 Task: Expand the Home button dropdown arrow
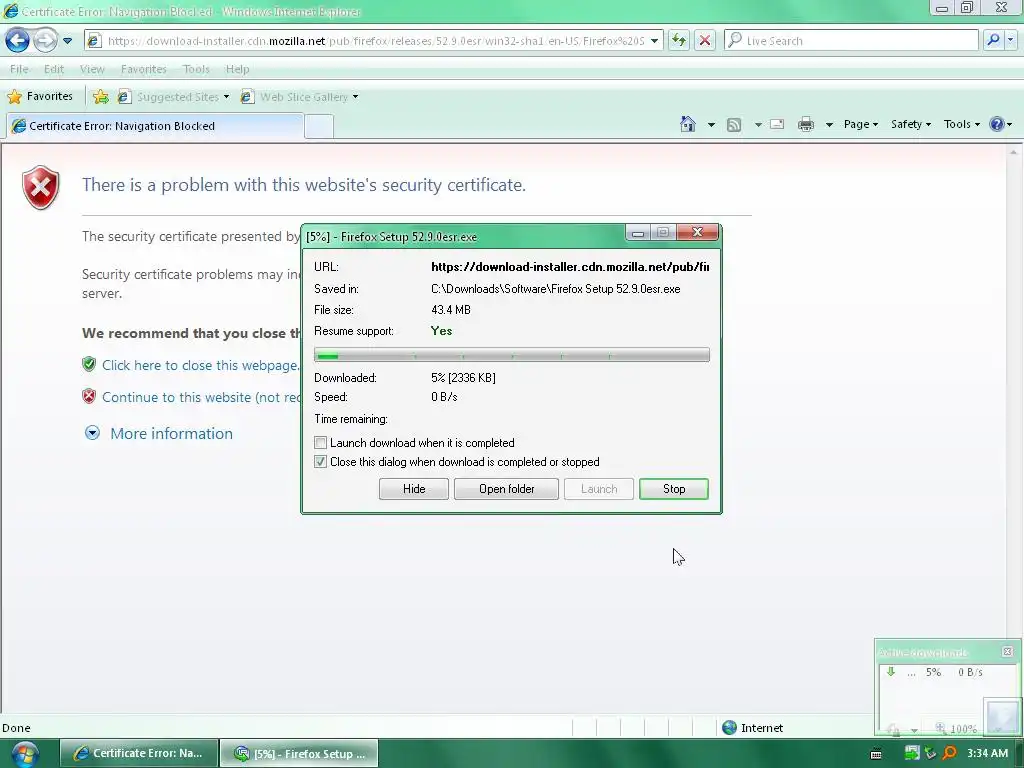tap(711, 124)
